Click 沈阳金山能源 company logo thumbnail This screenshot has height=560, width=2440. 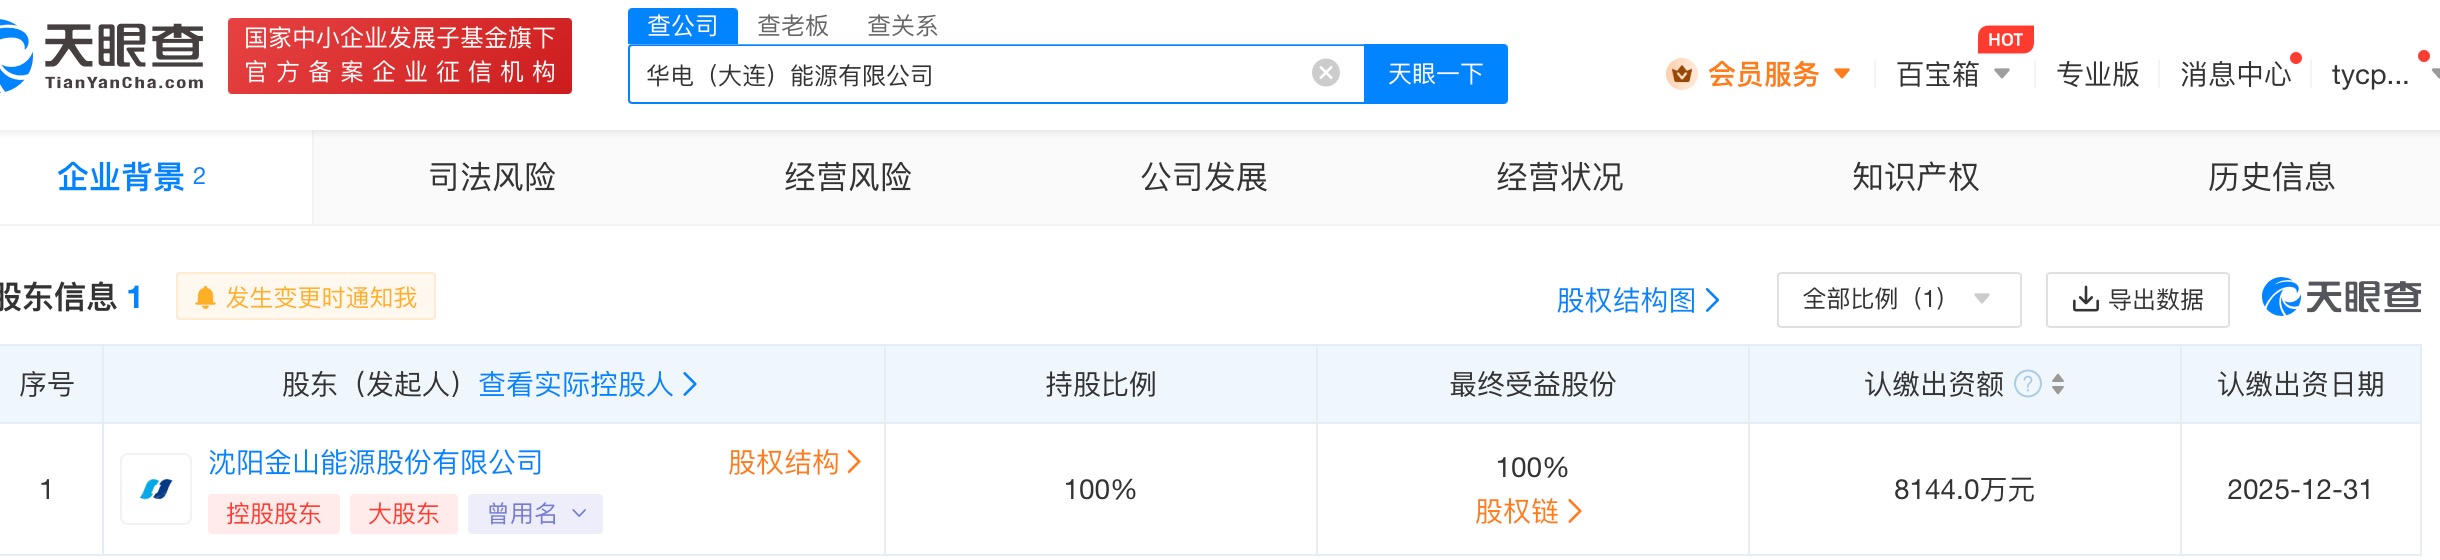tap(156, 489)
